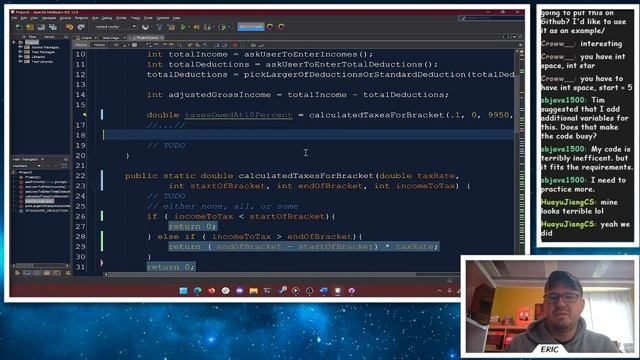Screen dimensions: 640x360
Task: Show hidden system tray icons with the chevron
Action: coord(439,291)
